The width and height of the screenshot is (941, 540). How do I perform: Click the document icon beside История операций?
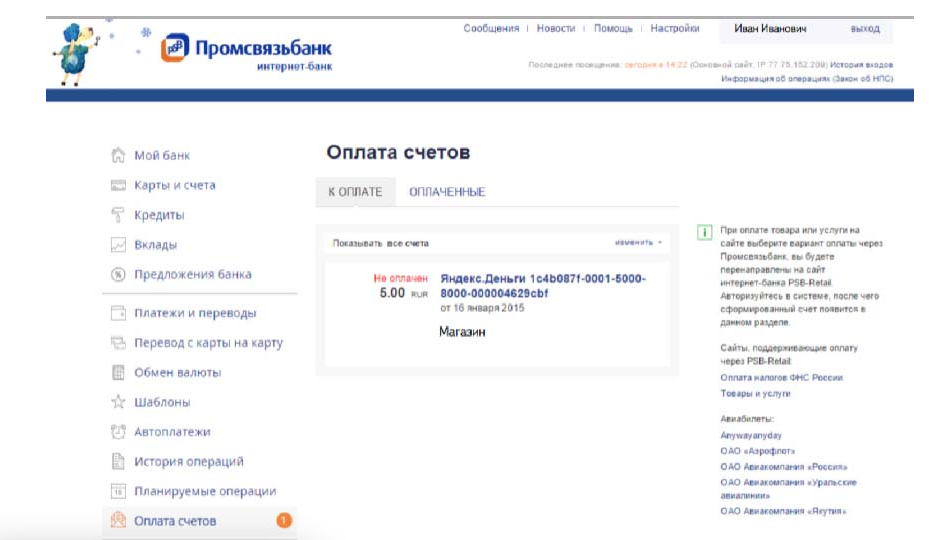pos(118,461)
